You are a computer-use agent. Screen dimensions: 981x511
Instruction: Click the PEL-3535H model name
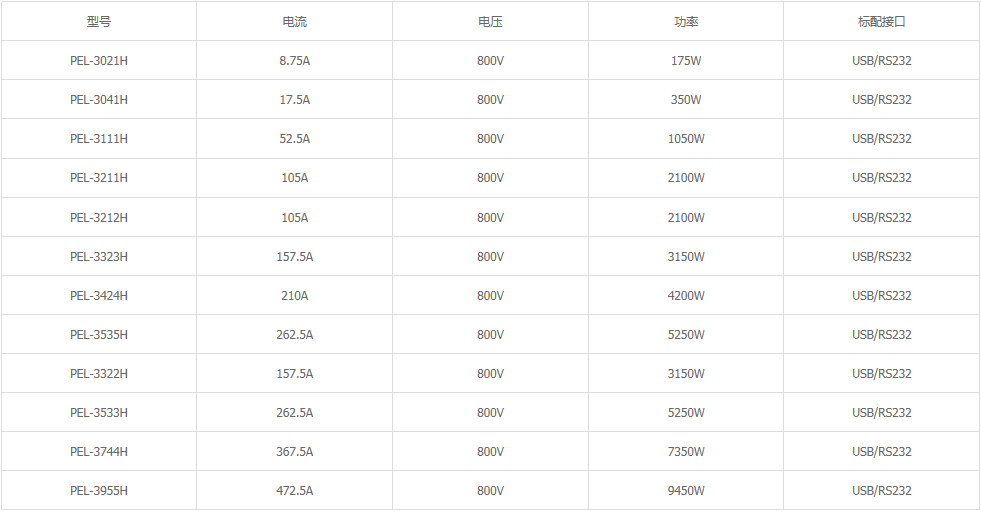click(99, 334)
